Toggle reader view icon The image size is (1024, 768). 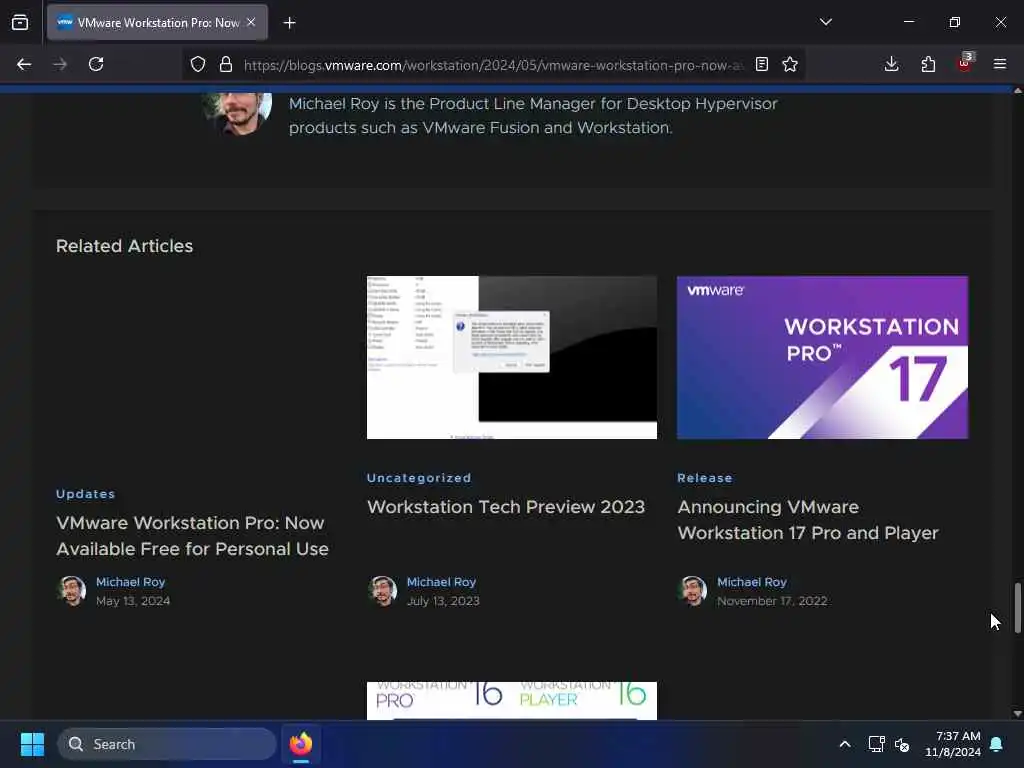tap(761, 64)
